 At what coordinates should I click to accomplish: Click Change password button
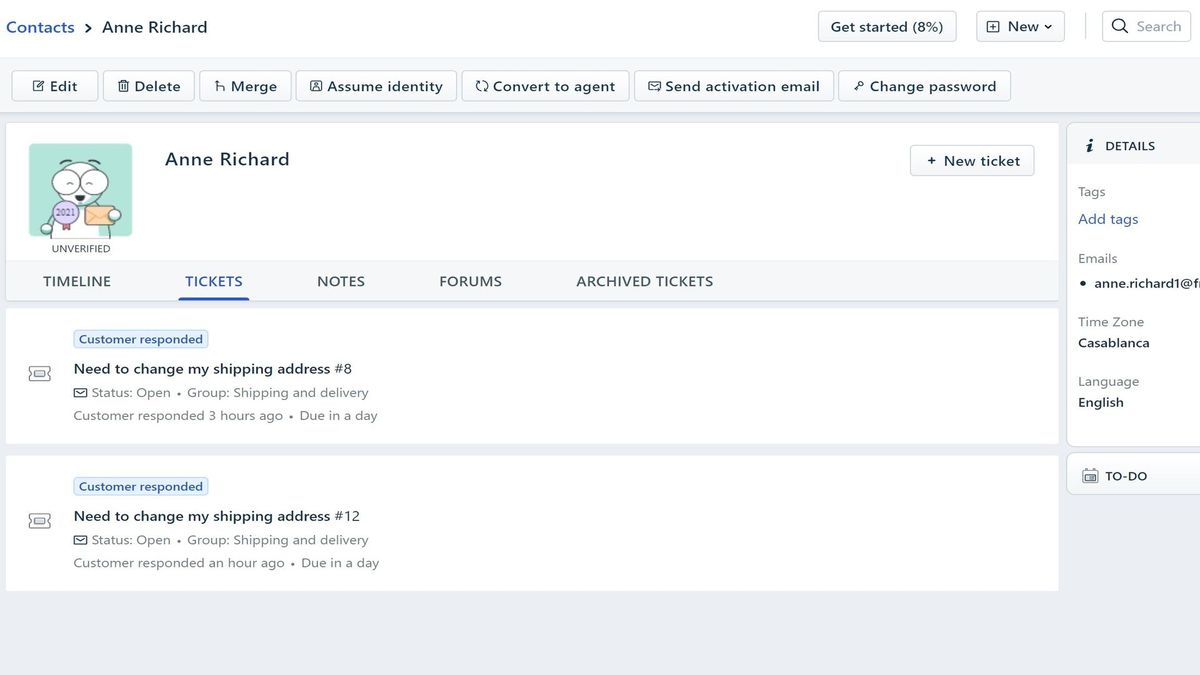[924, 86]
